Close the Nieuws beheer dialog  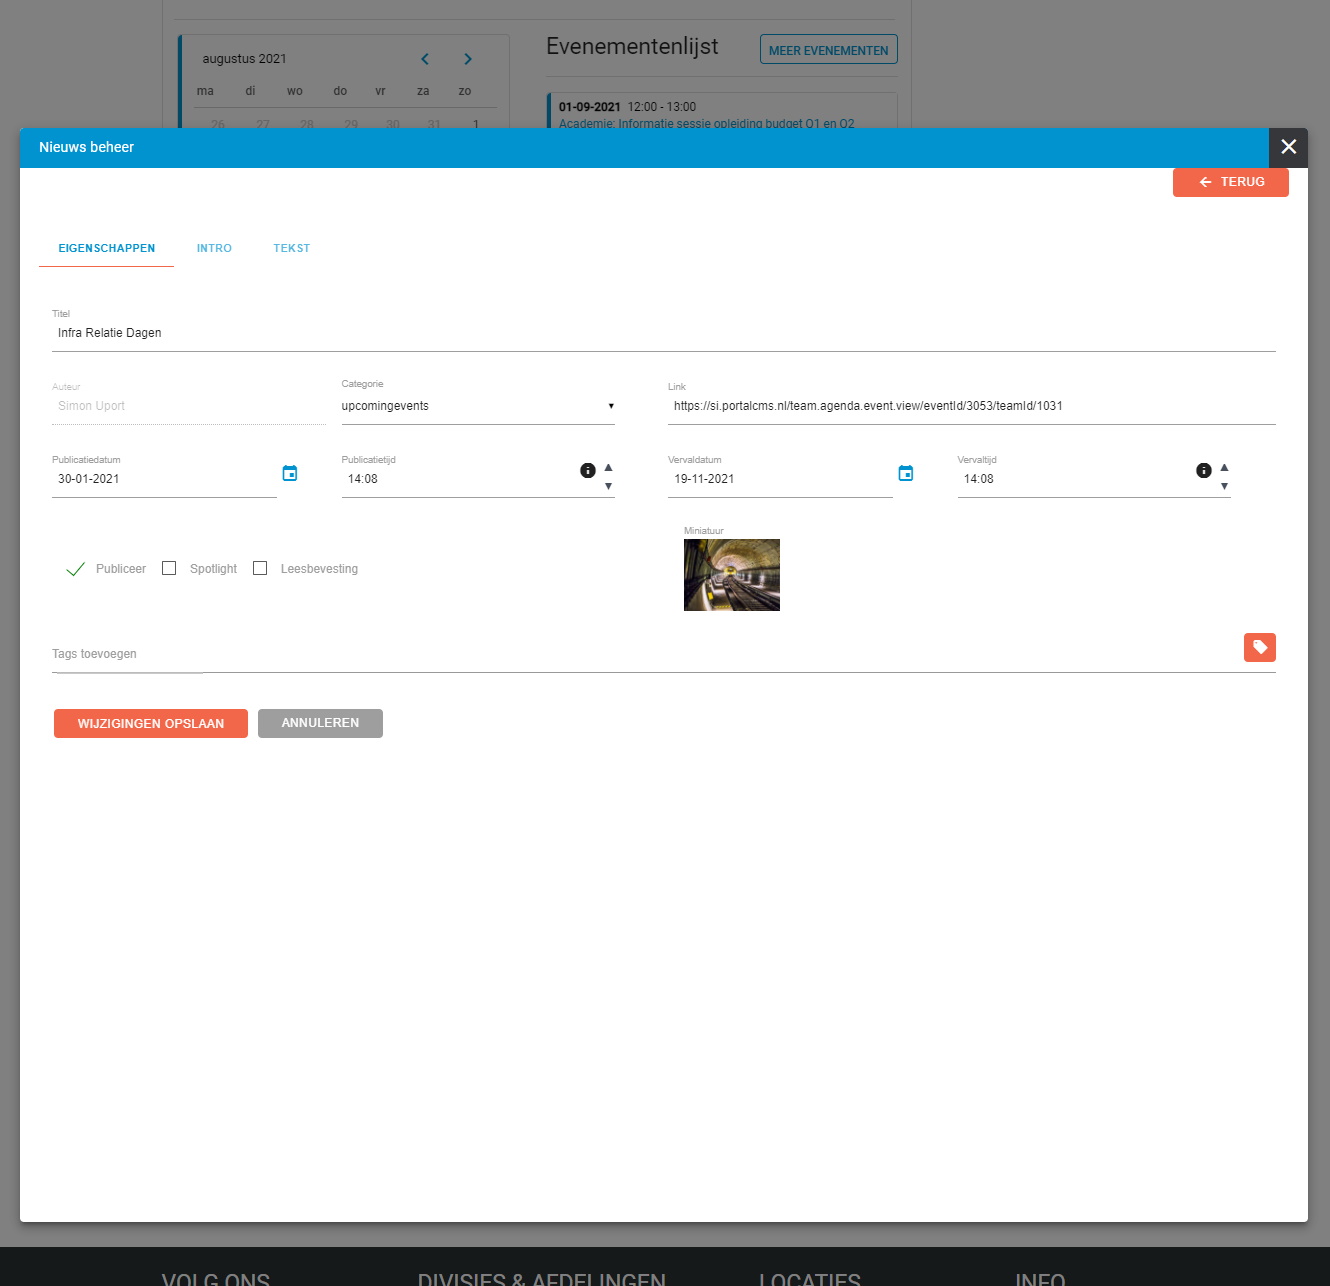click(1288, 147)
